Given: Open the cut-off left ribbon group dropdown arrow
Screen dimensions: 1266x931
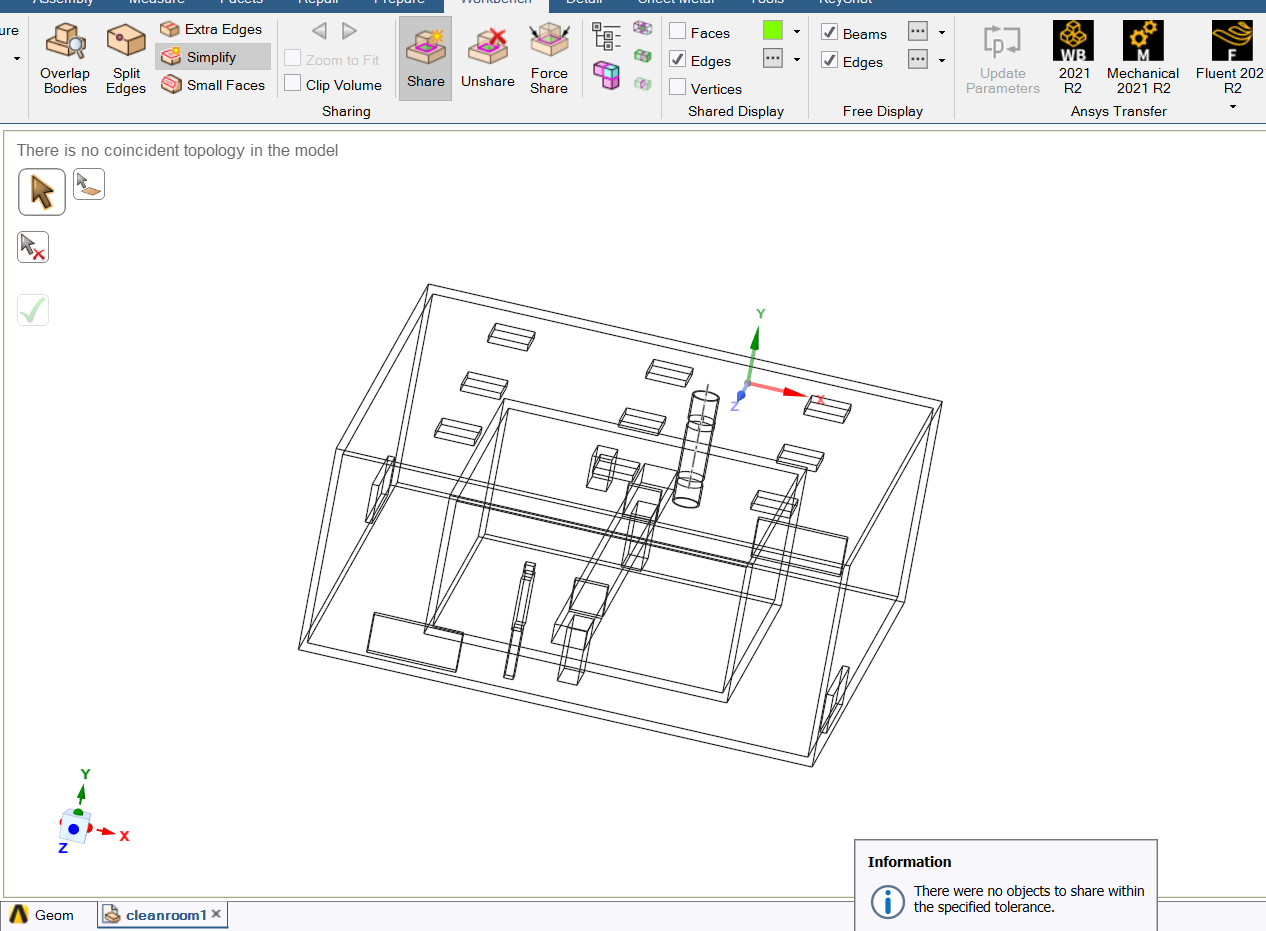Looking at the screenshot, I should (17, 59).
